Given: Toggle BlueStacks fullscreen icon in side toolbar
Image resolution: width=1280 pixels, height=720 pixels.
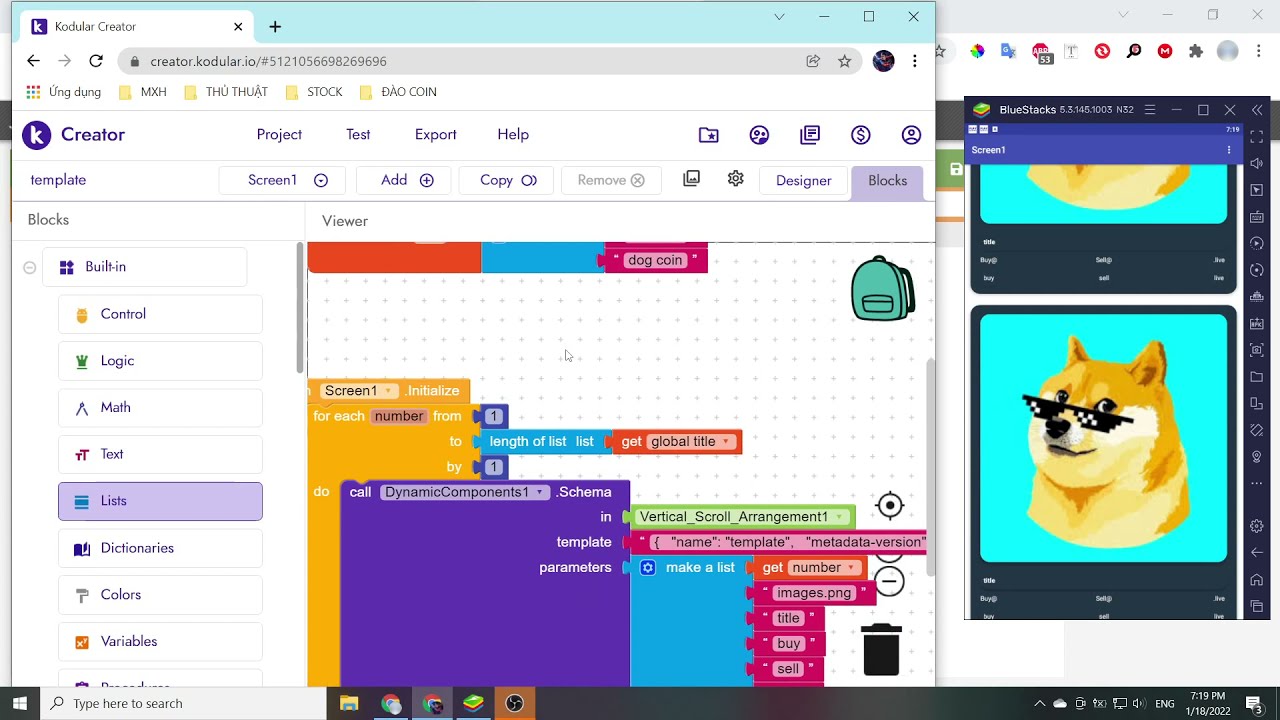Looking at the screenshot, I should pos(1257,136).
